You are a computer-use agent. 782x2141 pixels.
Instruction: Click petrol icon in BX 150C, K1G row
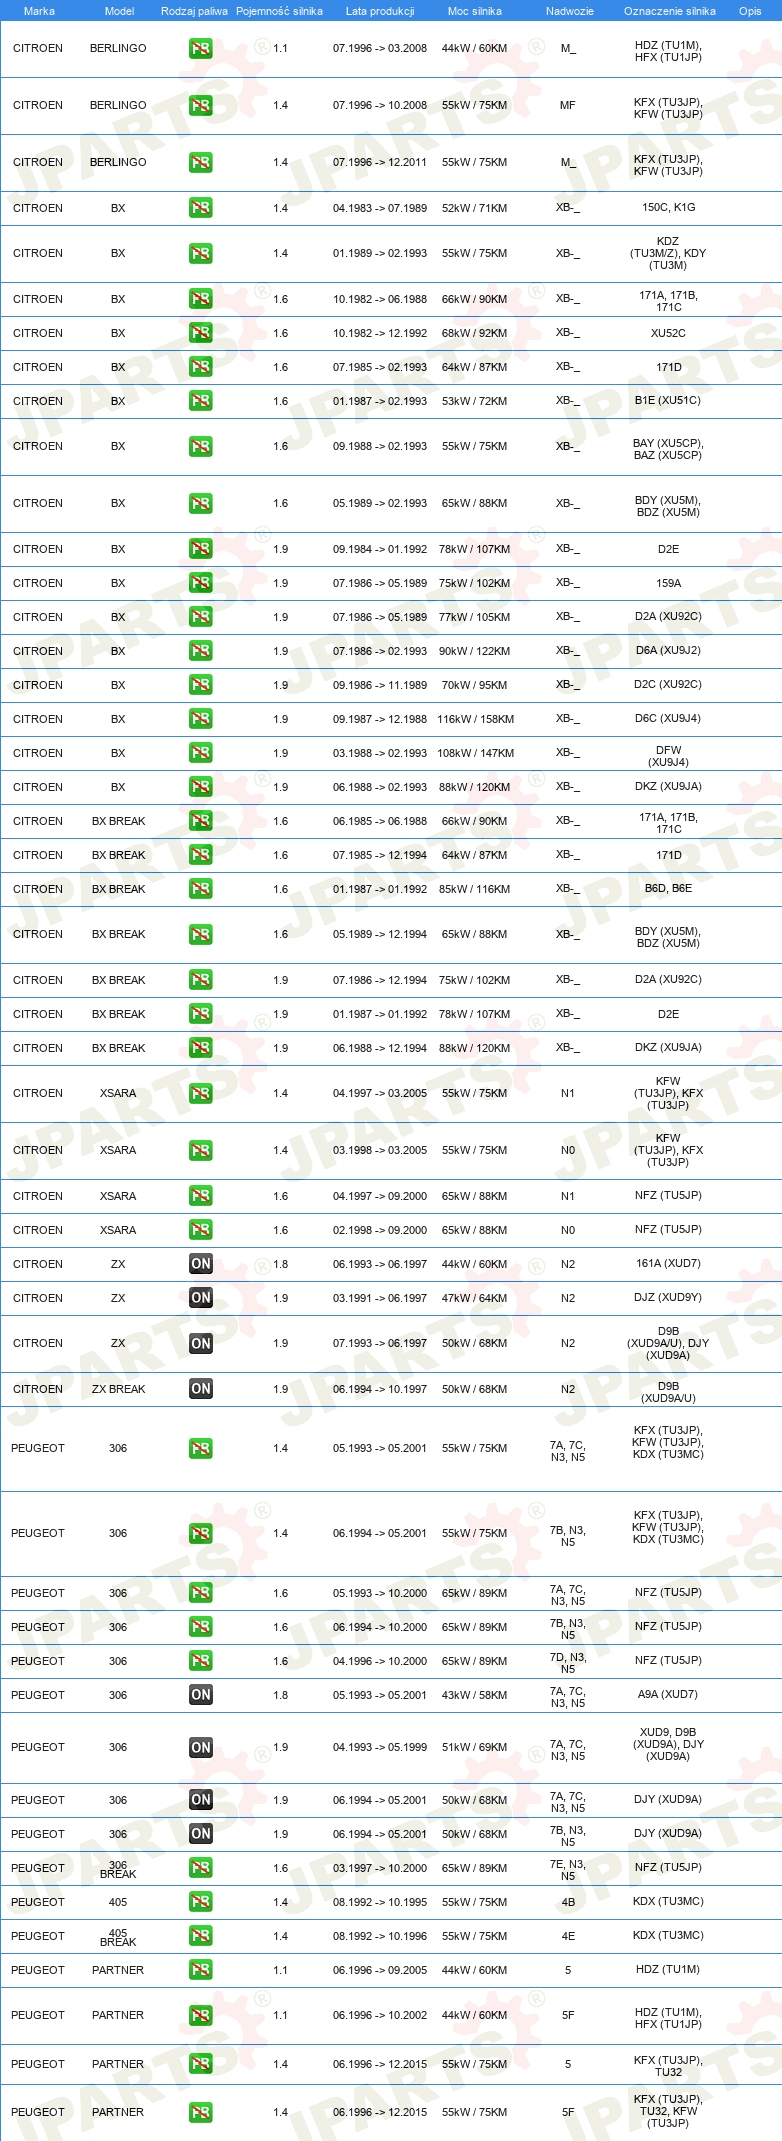pos(200,208)
